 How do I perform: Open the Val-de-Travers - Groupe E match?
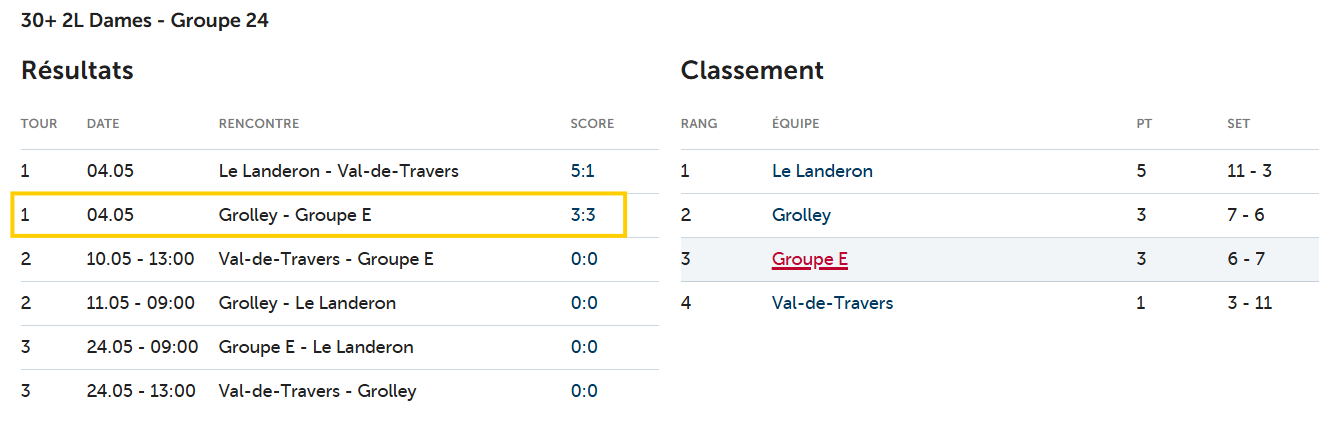(x=326, y=259)
